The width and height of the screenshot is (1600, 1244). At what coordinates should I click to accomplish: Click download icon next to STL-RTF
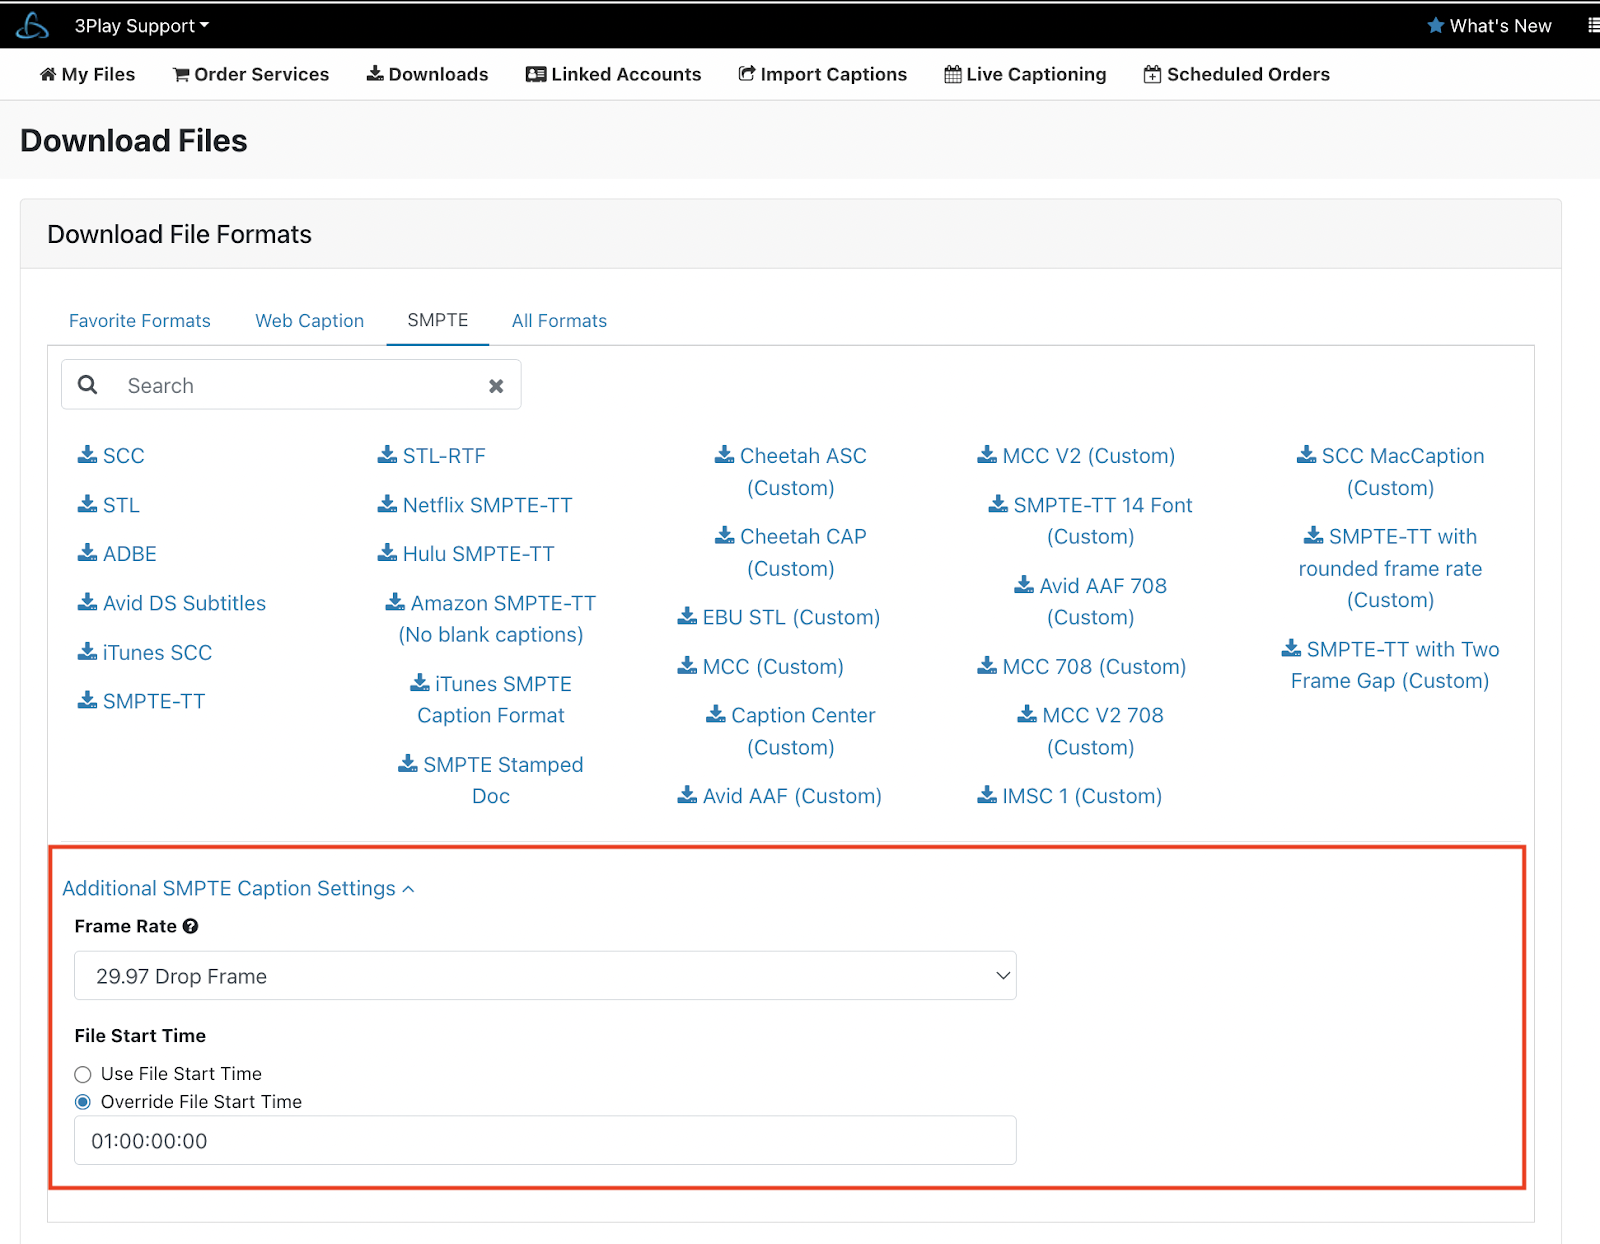pyautogui.click(x=387, y=455)
